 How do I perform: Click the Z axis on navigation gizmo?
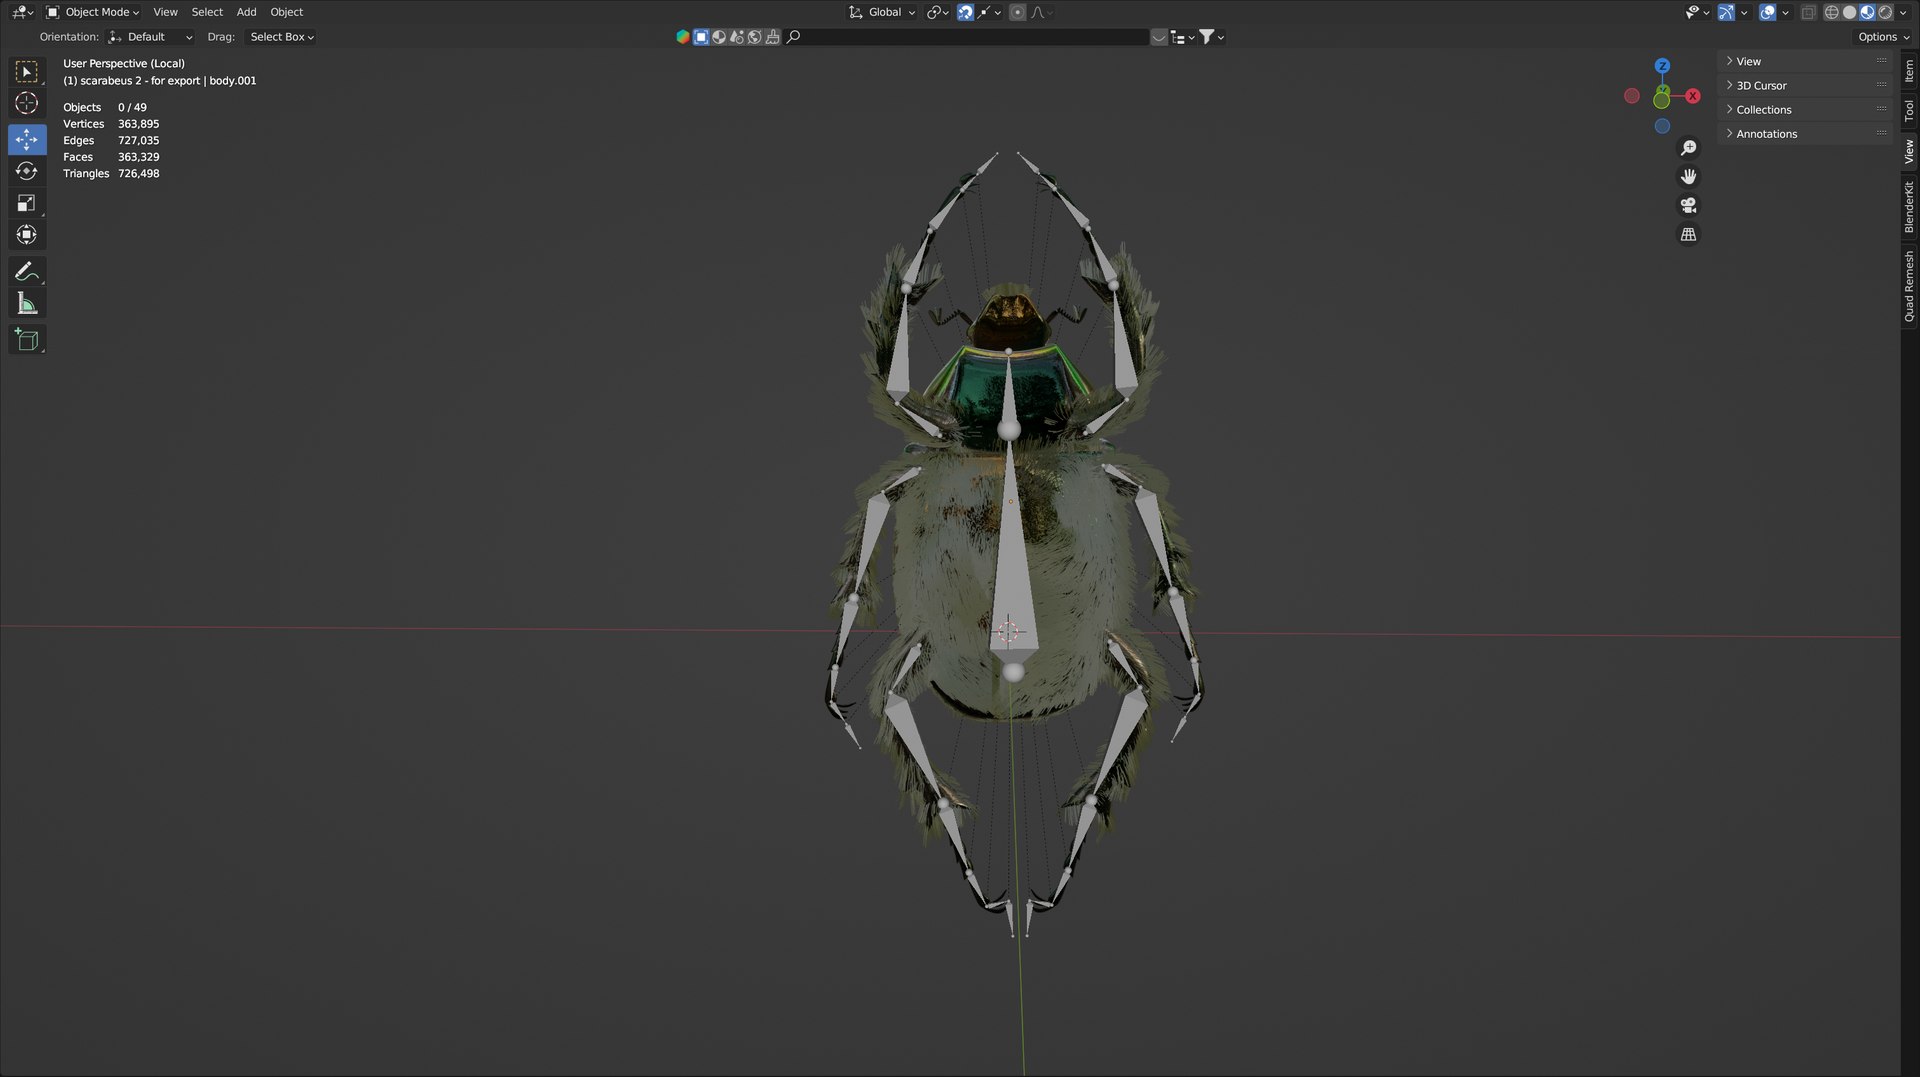[1662, 66]
